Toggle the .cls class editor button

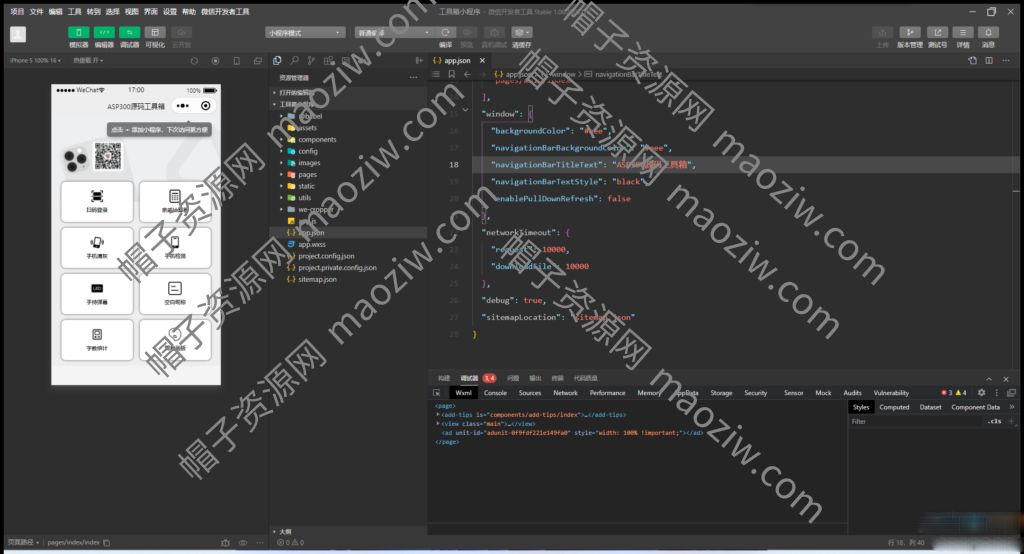[994, 422]
